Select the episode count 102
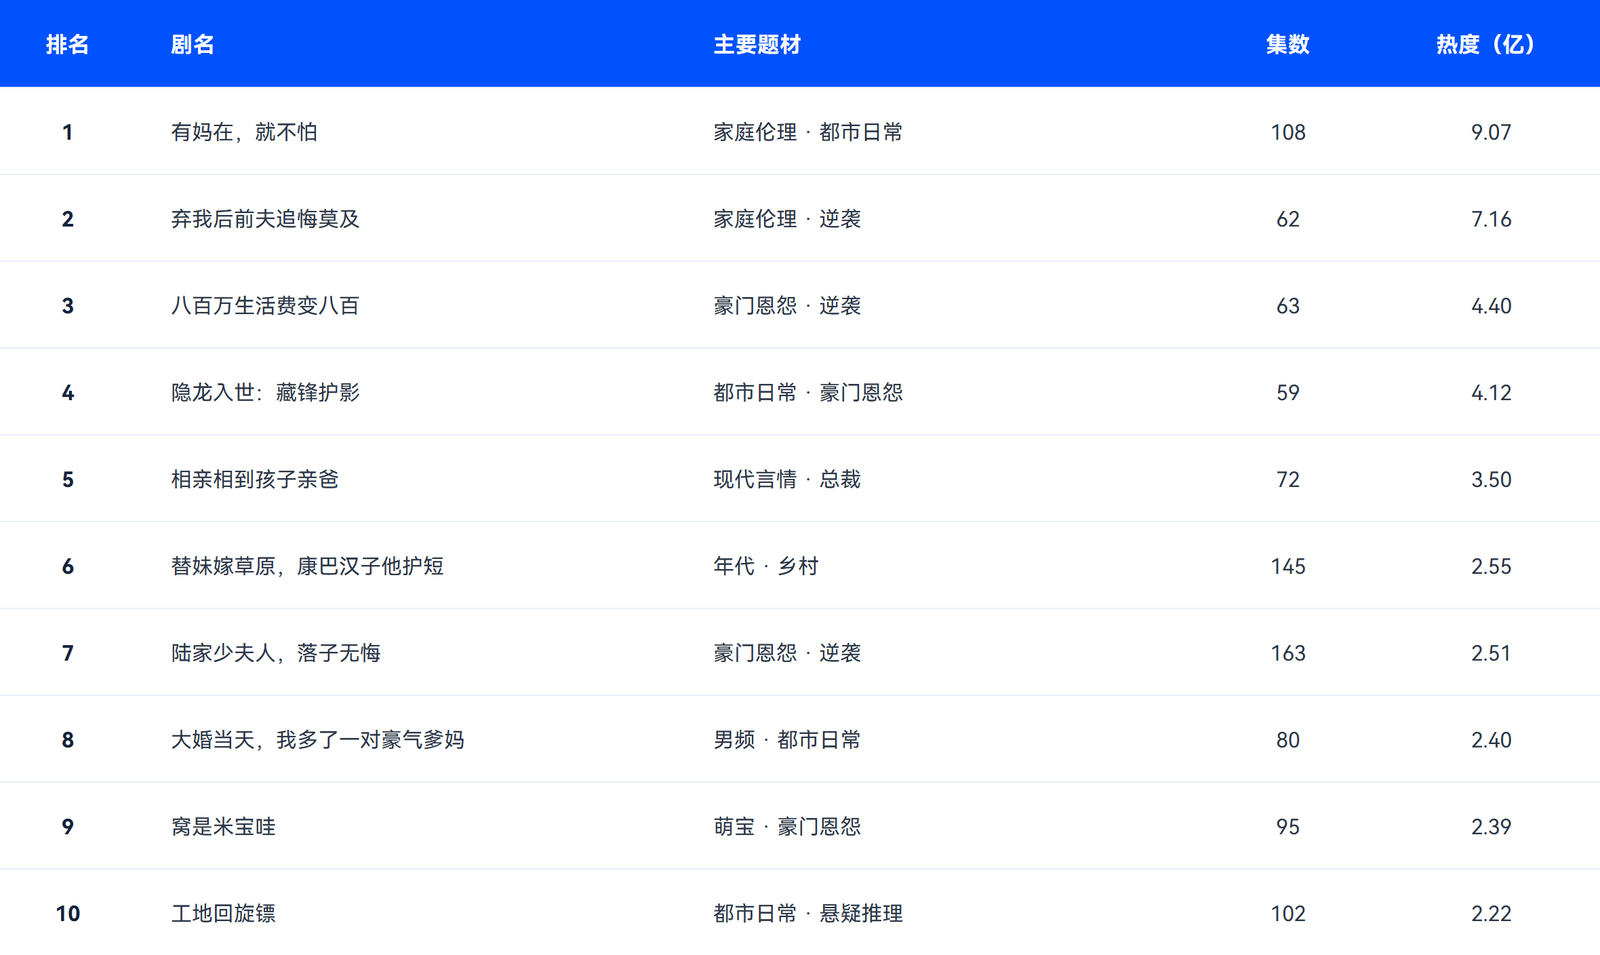 1288,914
